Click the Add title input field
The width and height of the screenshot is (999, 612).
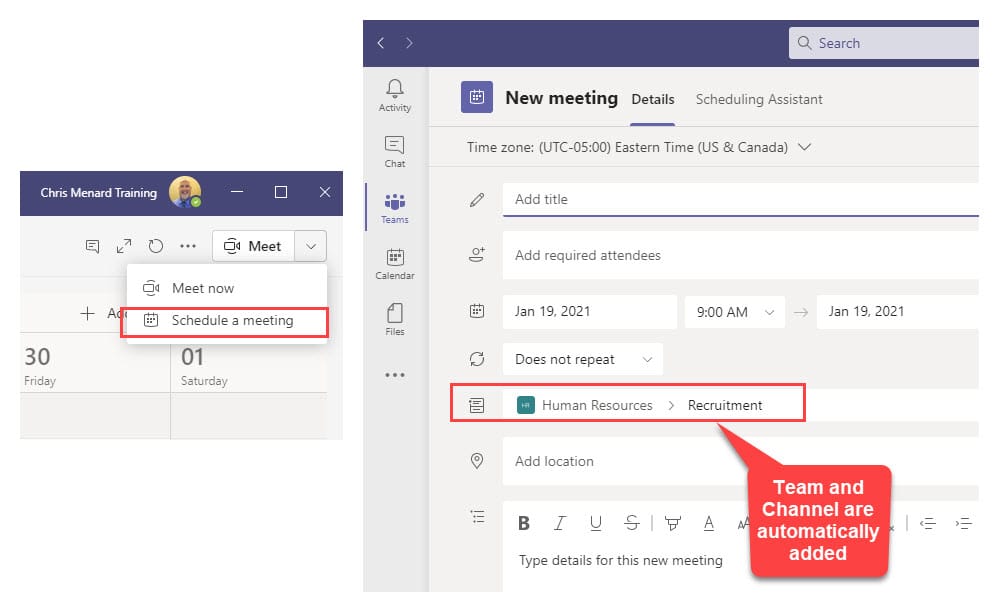tap(740, 199)
